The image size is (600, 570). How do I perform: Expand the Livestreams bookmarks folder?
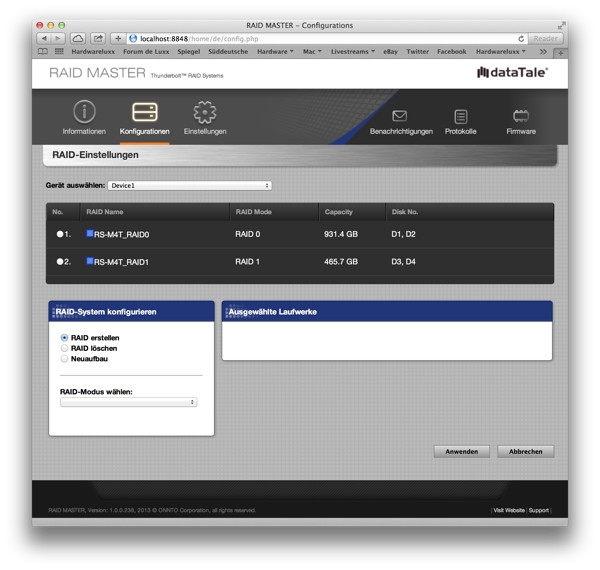click(x=352, y=51)
